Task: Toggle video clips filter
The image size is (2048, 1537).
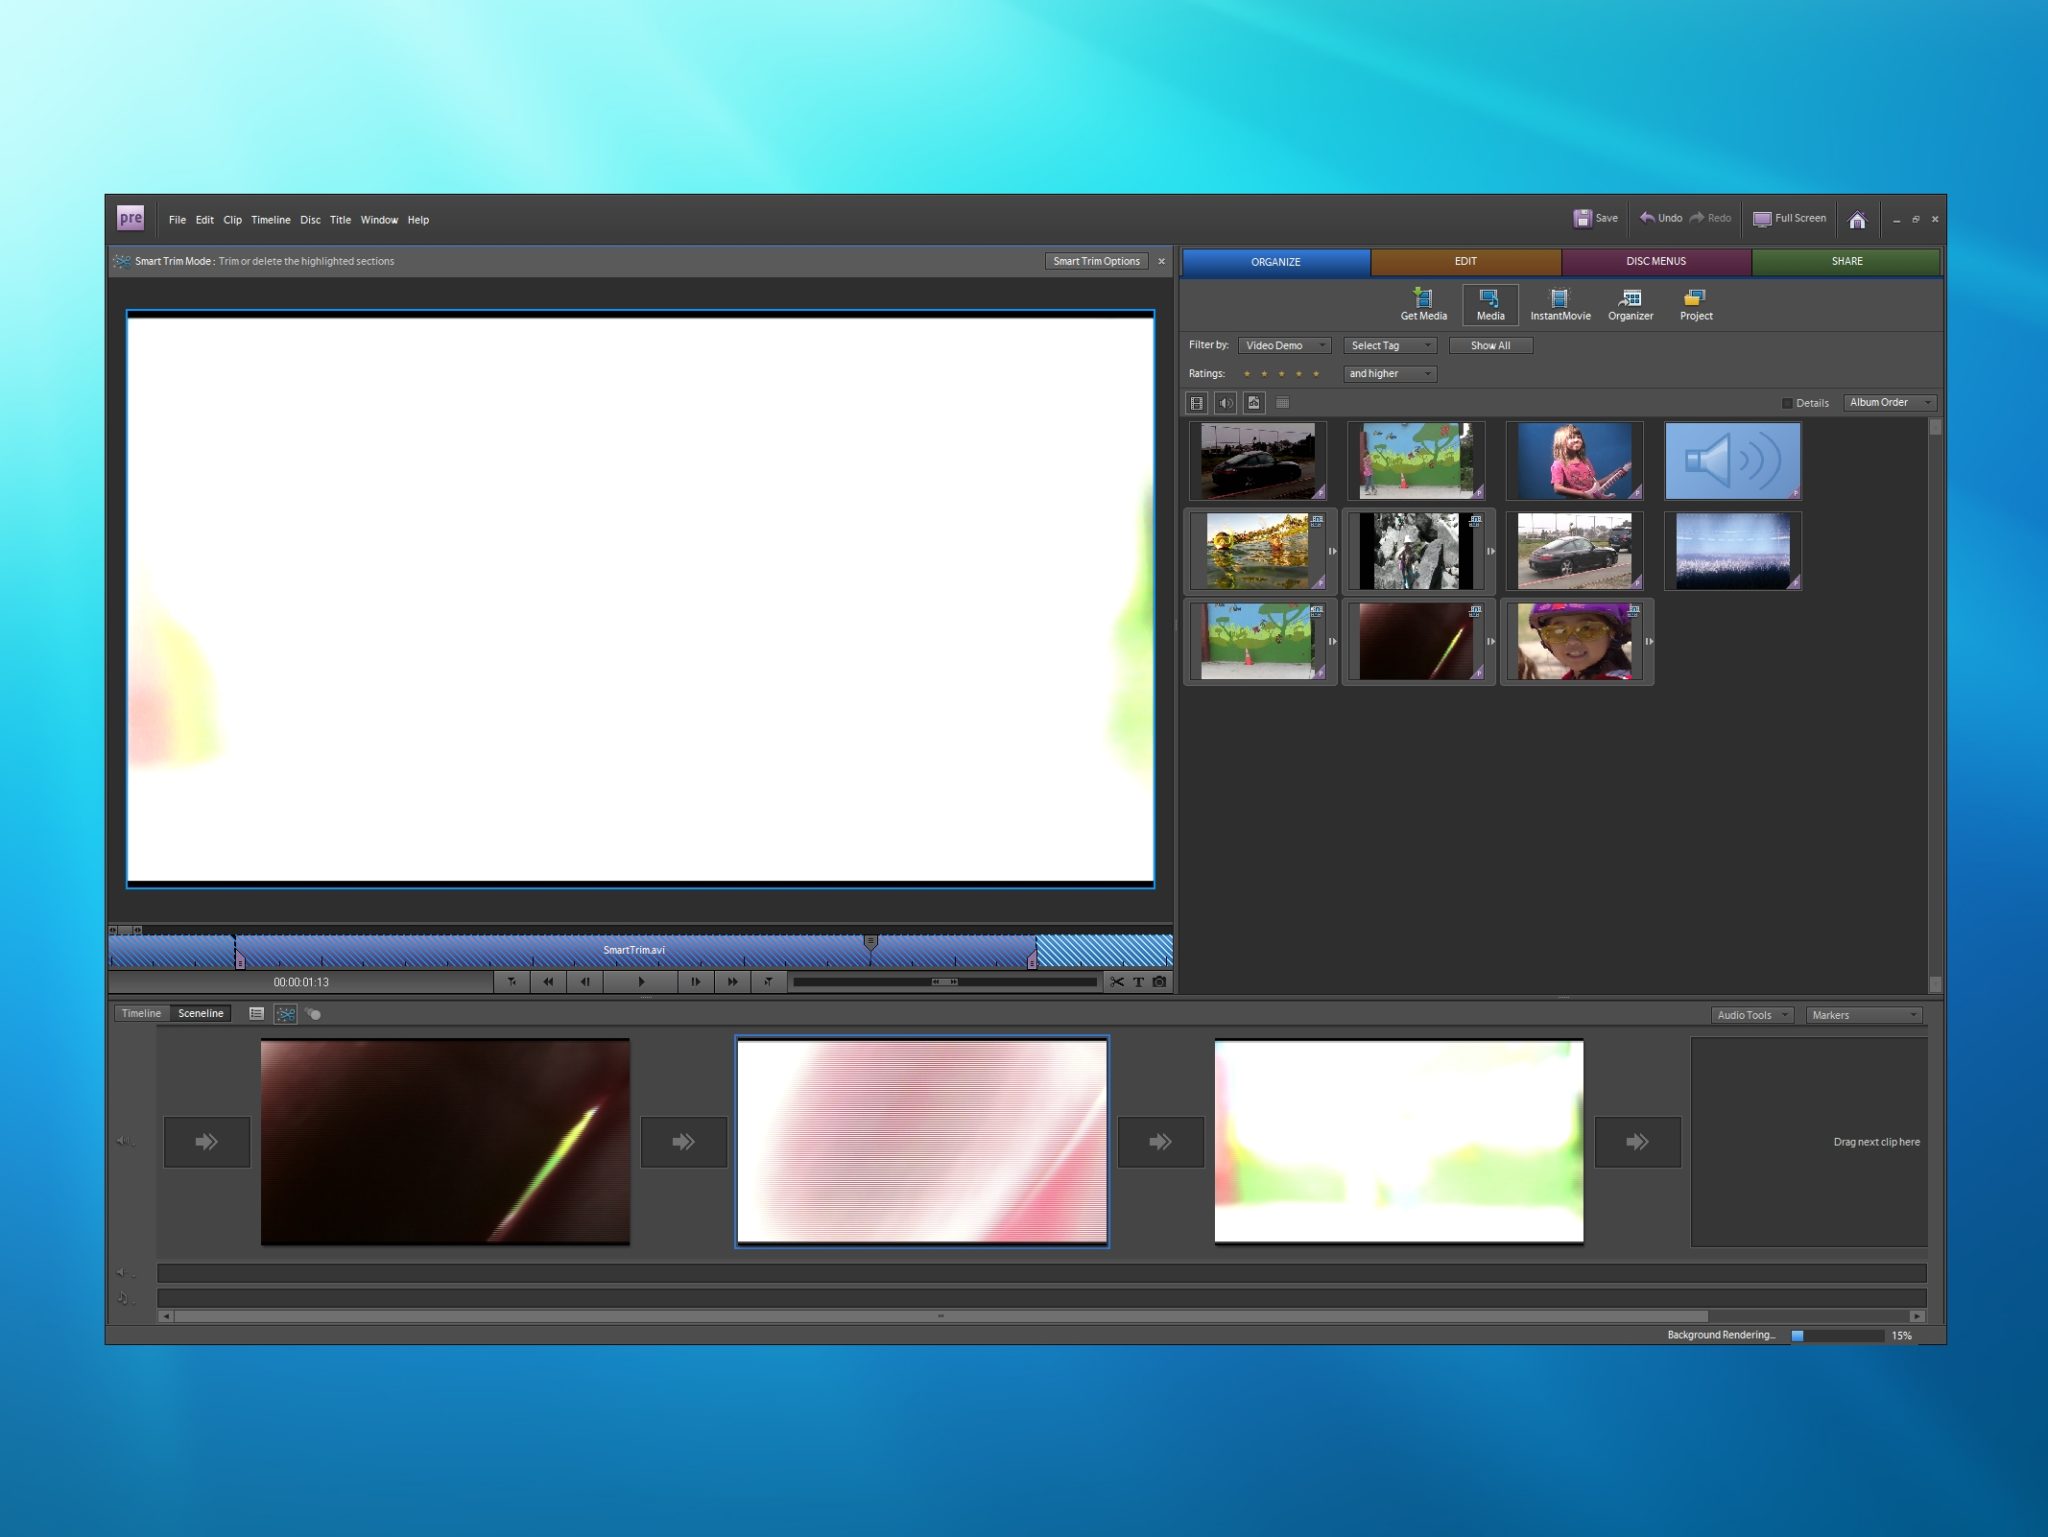Action: 1197,403
